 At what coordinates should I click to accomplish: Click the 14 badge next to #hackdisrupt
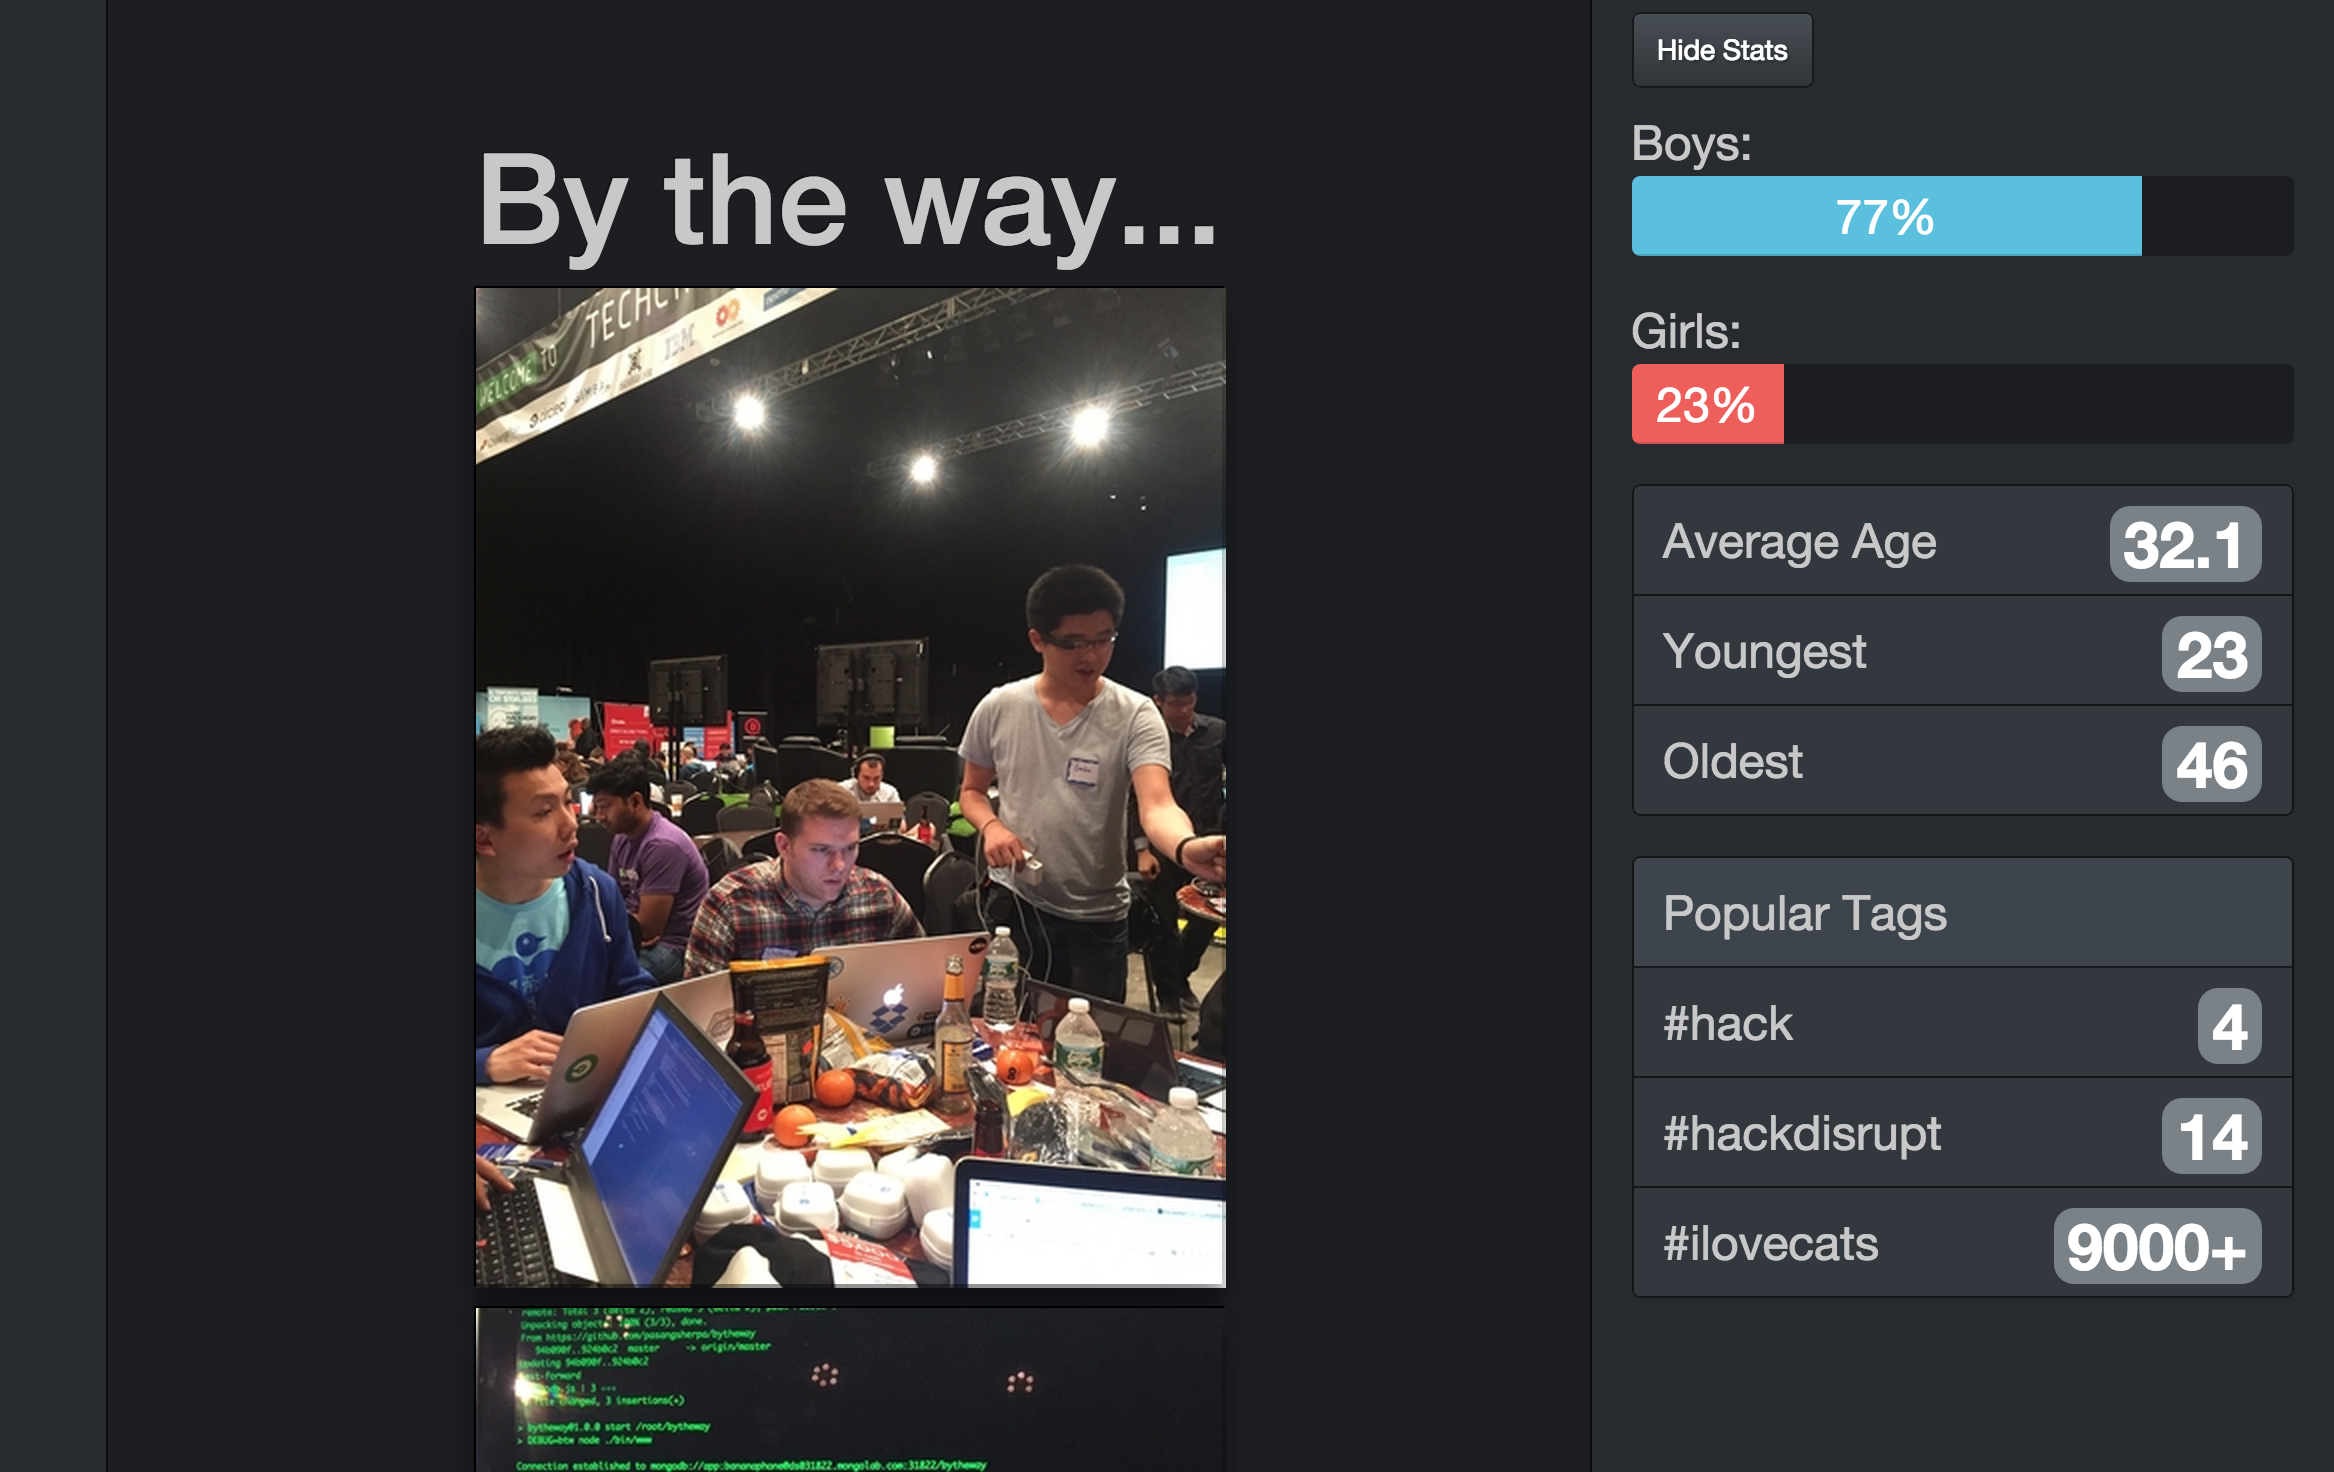pyautogui.click(x=2211, y=1136)
